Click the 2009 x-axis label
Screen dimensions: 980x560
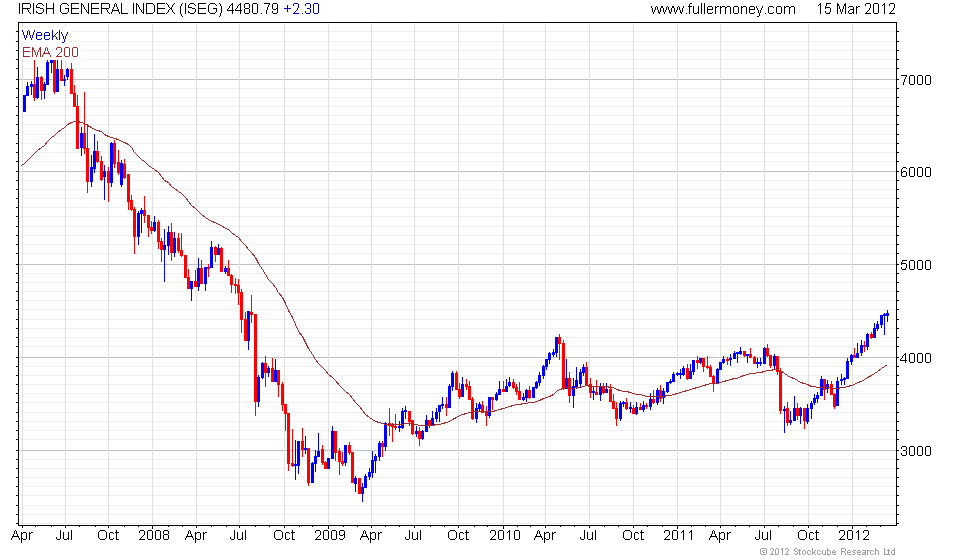click(x=330, y=536)
